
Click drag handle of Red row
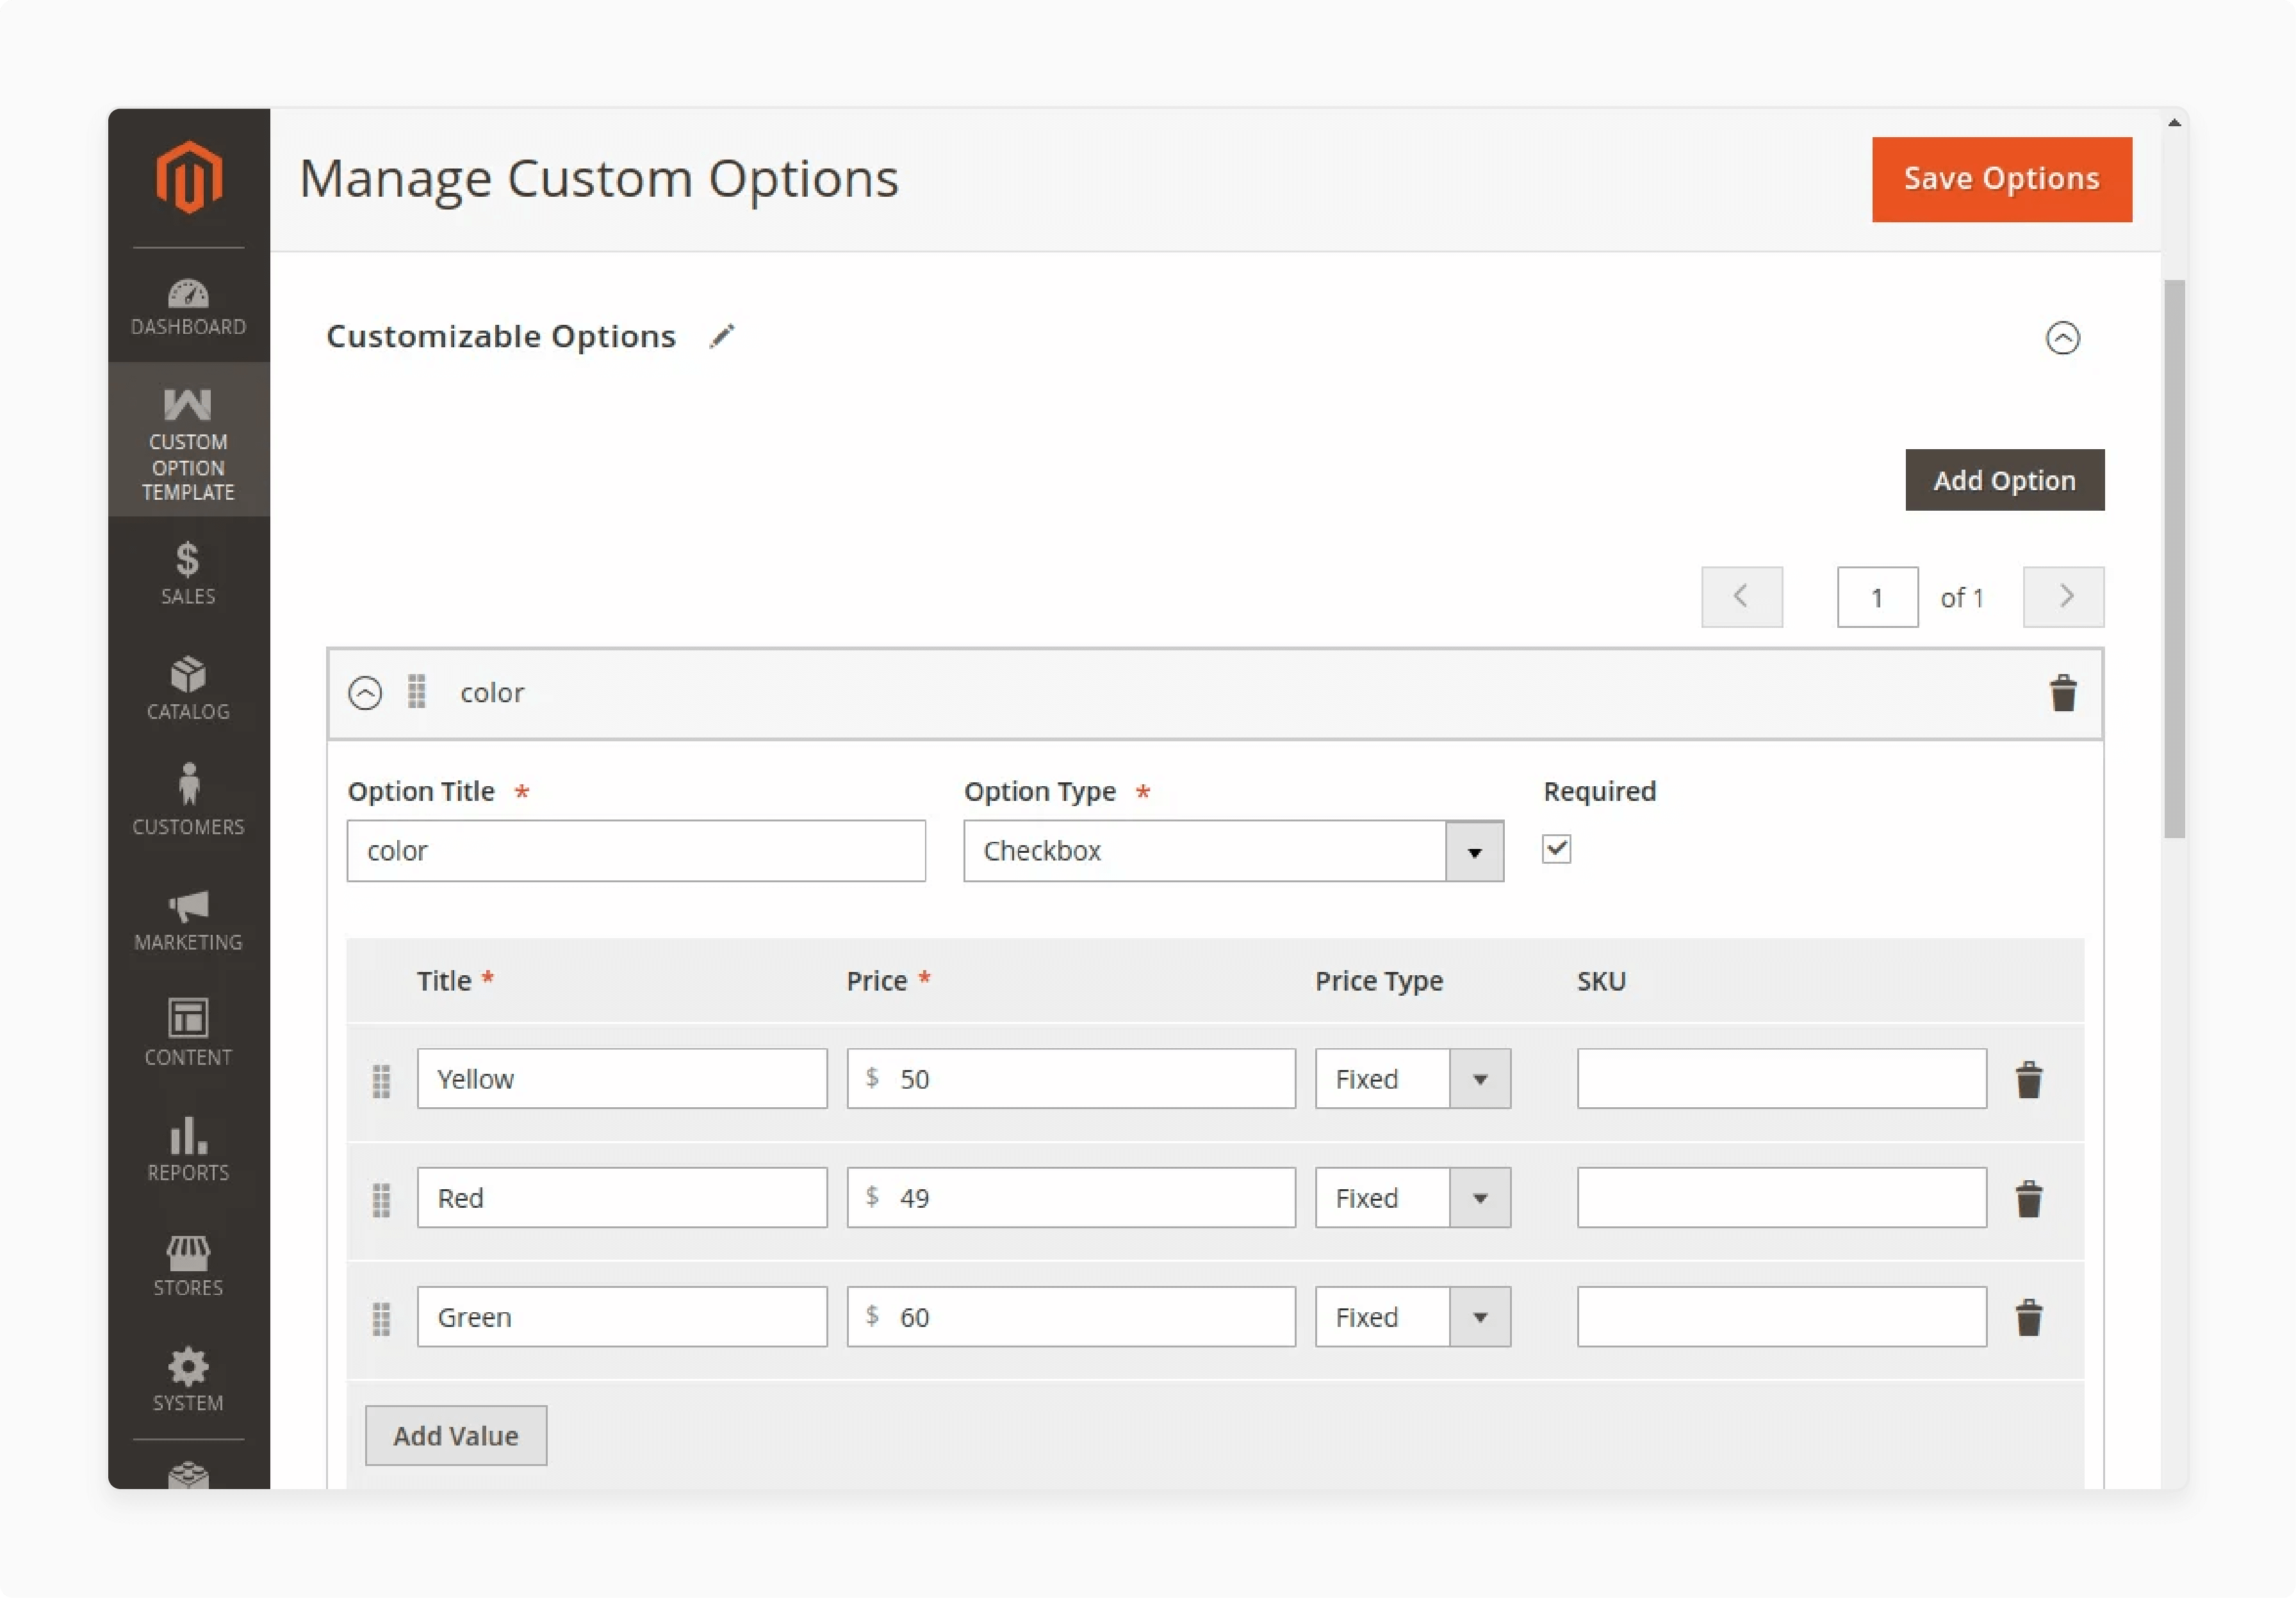pyautogui.click(x=381, y=1200)
